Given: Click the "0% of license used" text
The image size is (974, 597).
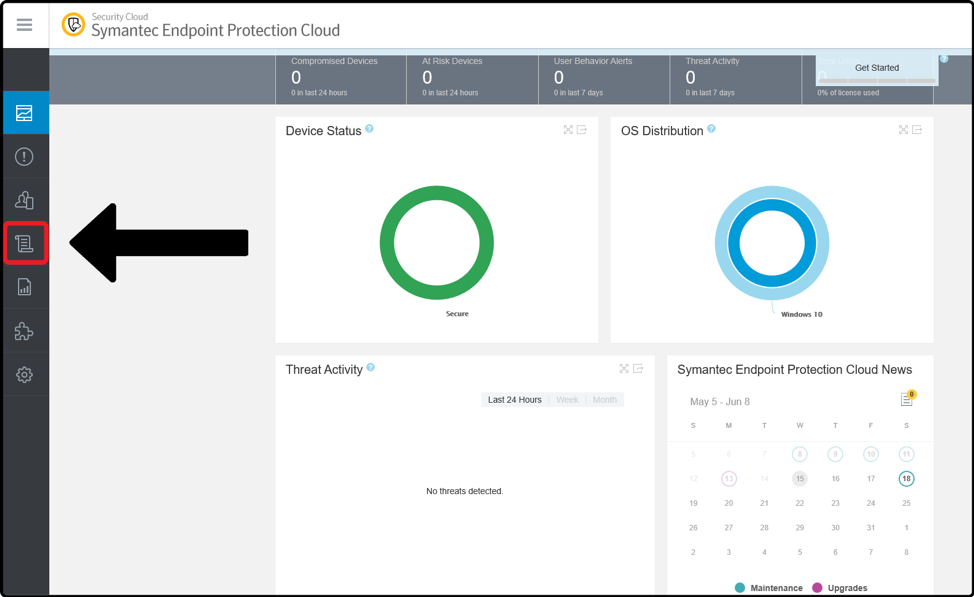Looking at the screenshot, I should (x=848, y=93).
